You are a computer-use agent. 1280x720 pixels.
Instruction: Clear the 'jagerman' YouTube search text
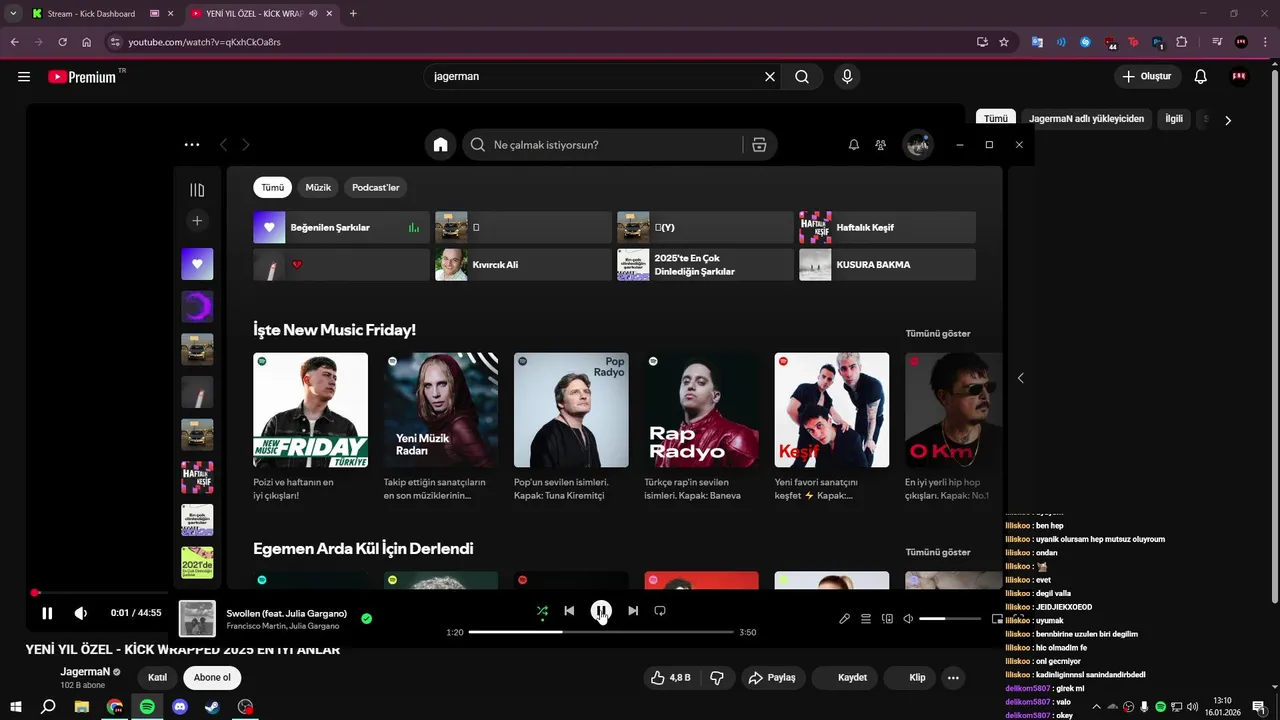tap(770, 76)
